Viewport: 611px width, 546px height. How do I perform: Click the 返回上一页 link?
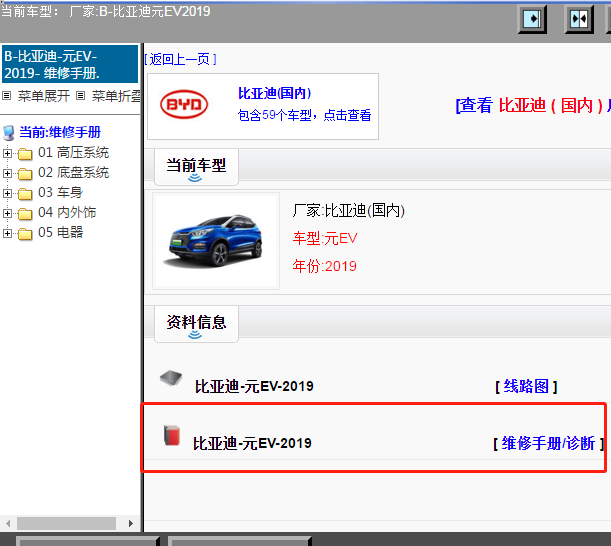(180, 59)
